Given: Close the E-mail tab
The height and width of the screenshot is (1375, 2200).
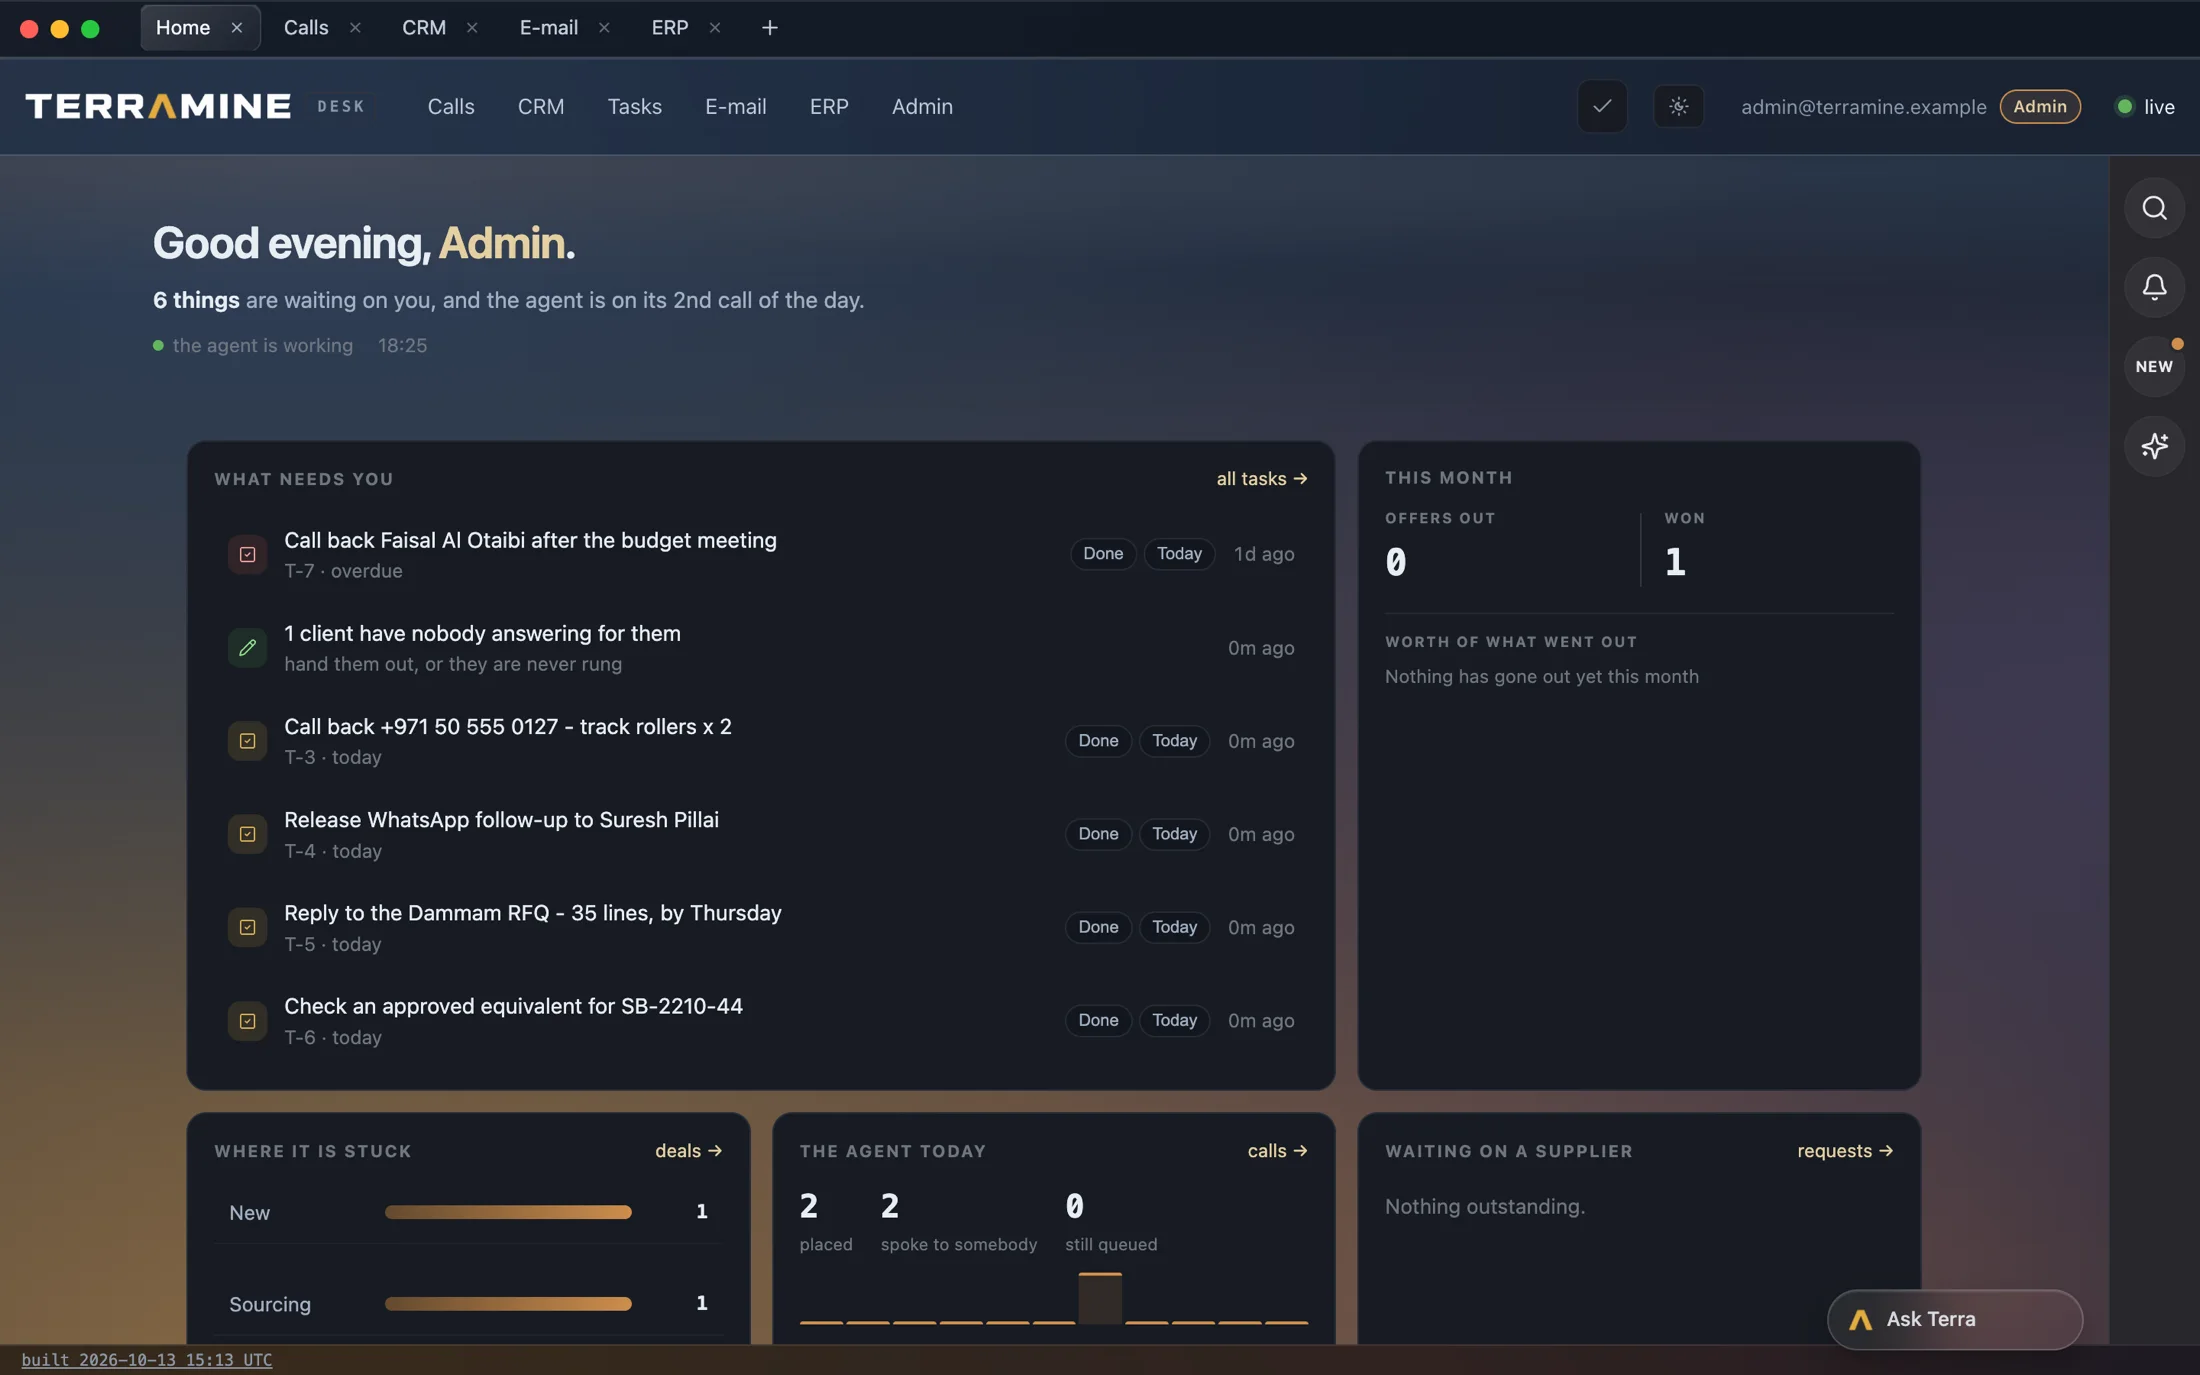Looking at the screenshot, I should (604, 28).
